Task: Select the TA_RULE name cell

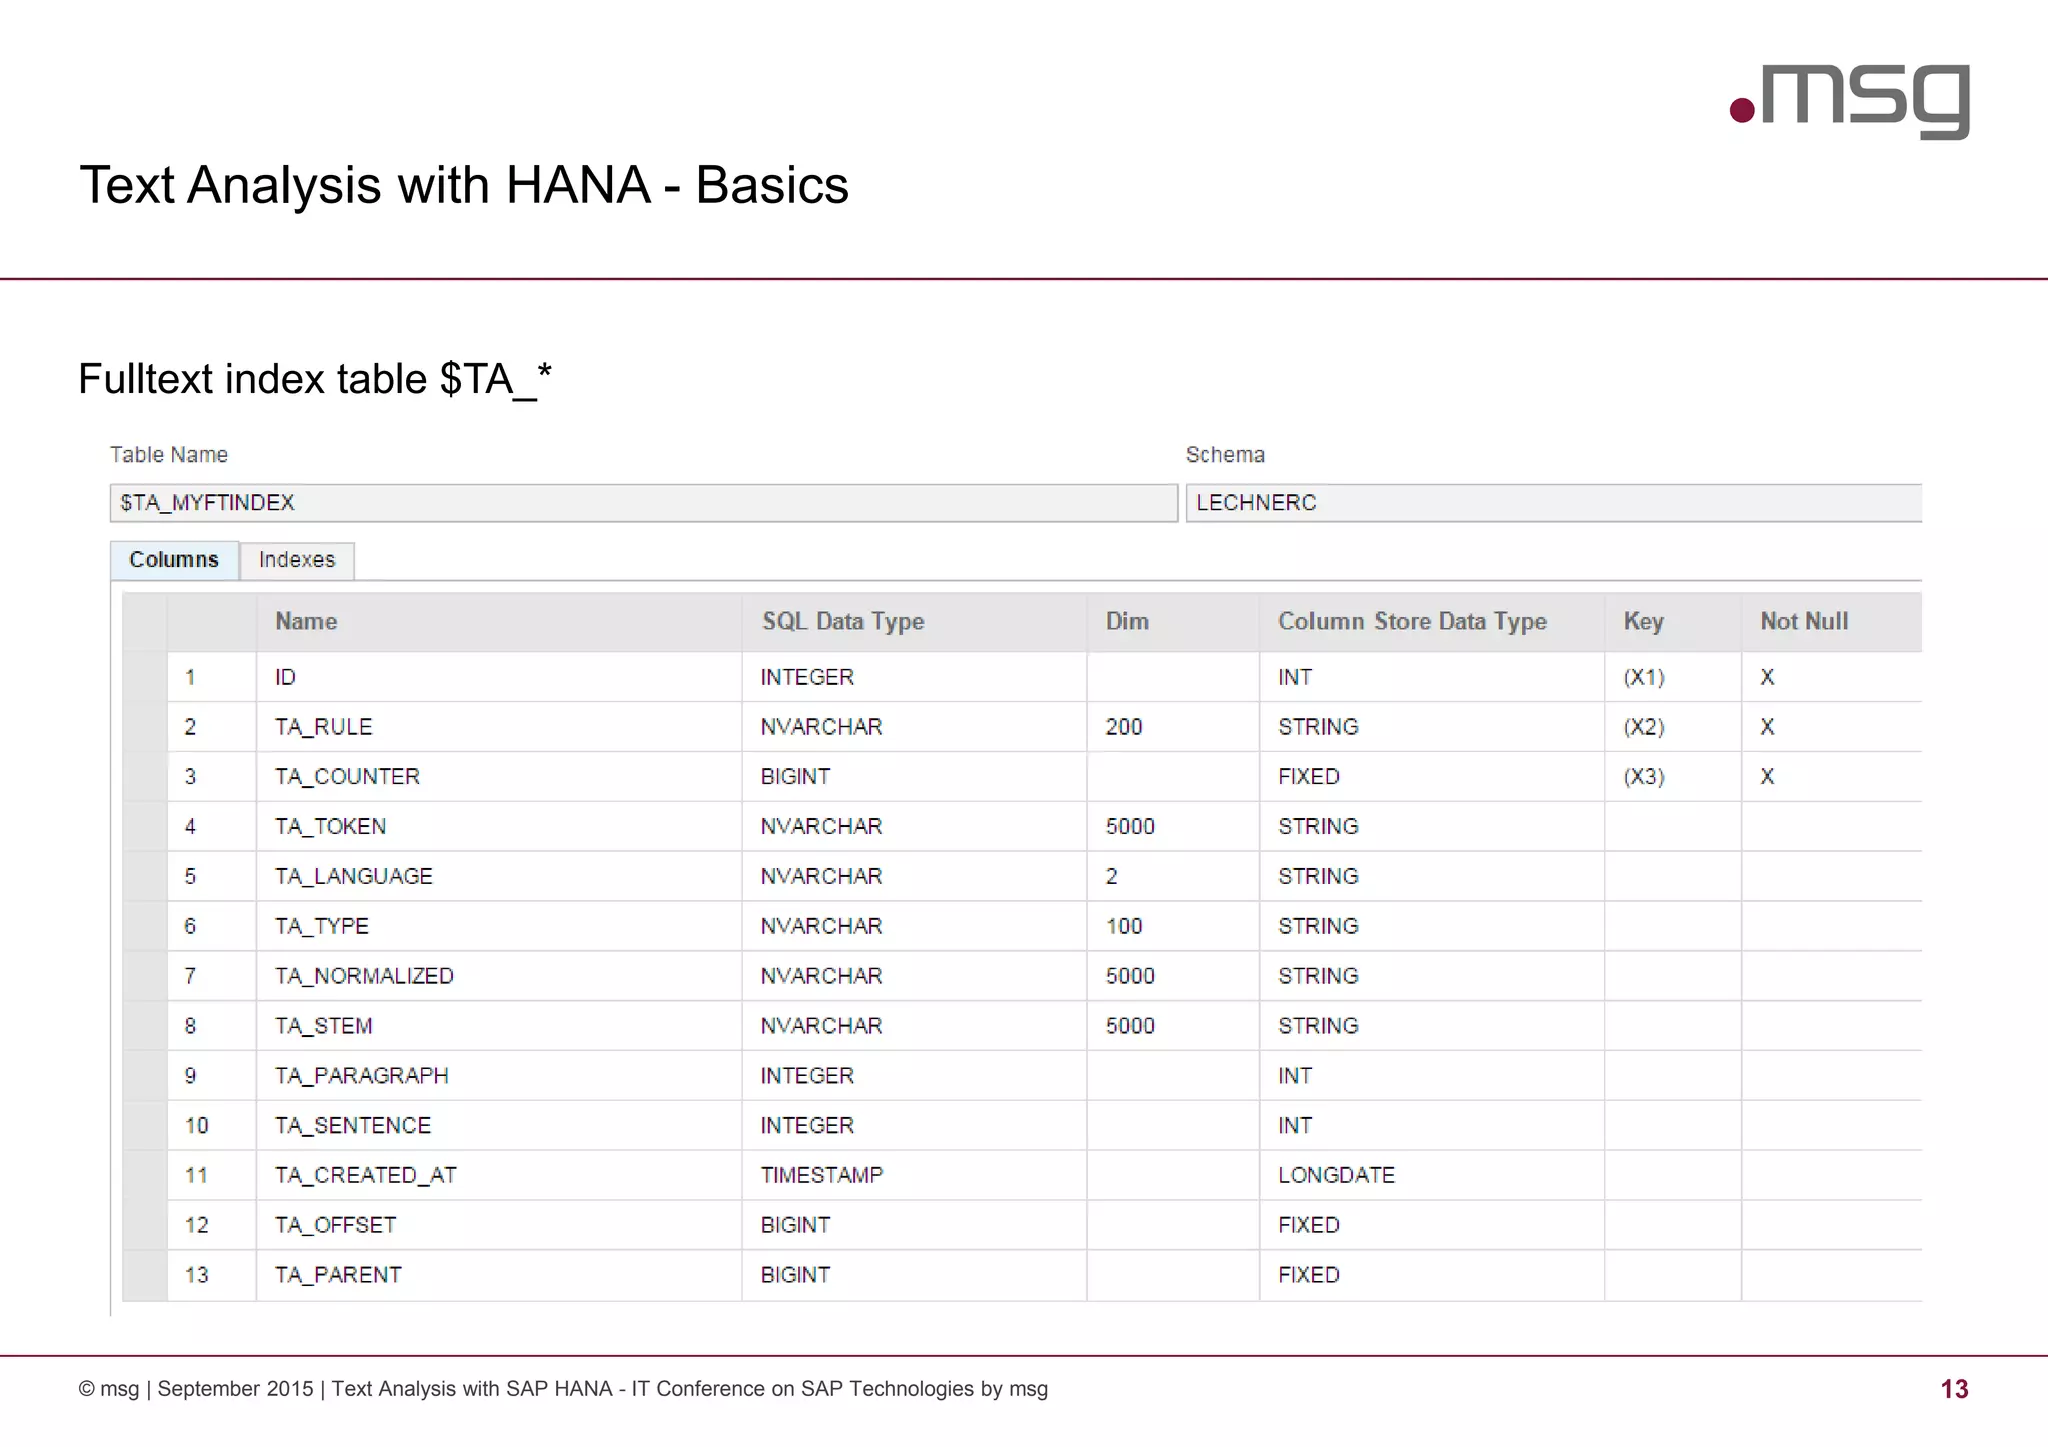Action: (x=499, y=727)
